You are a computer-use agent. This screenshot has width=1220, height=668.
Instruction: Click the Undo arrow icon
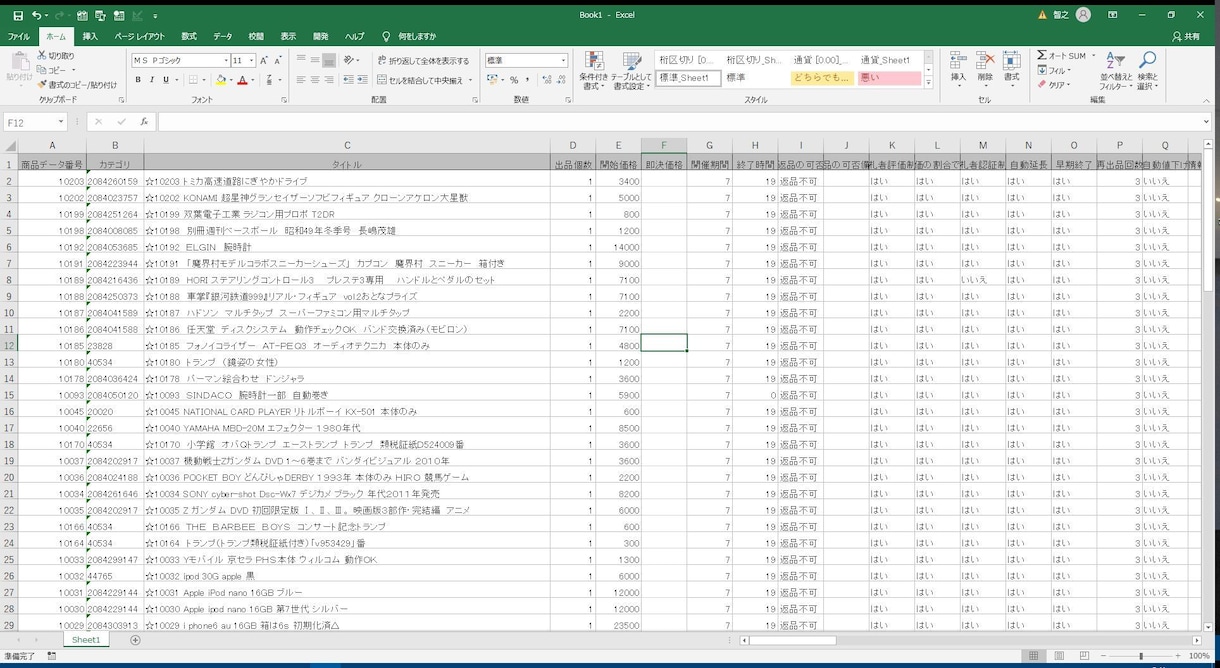(x=36, y=16)
